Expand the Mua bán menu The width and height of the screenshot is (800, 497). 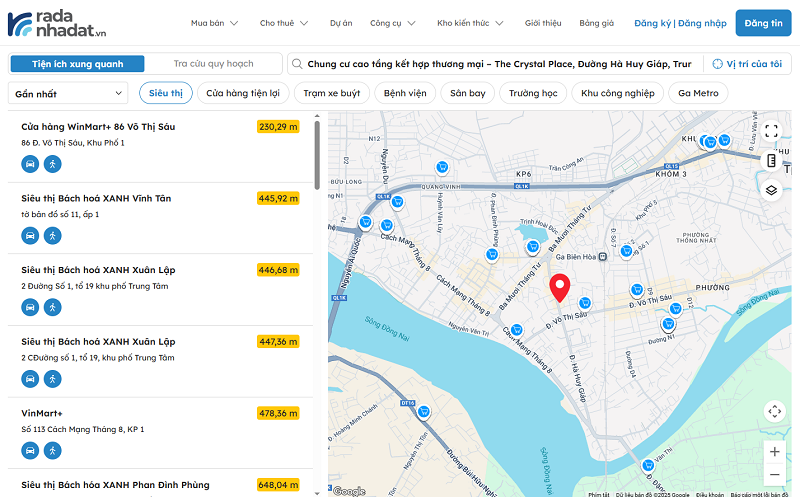[215, 22]
